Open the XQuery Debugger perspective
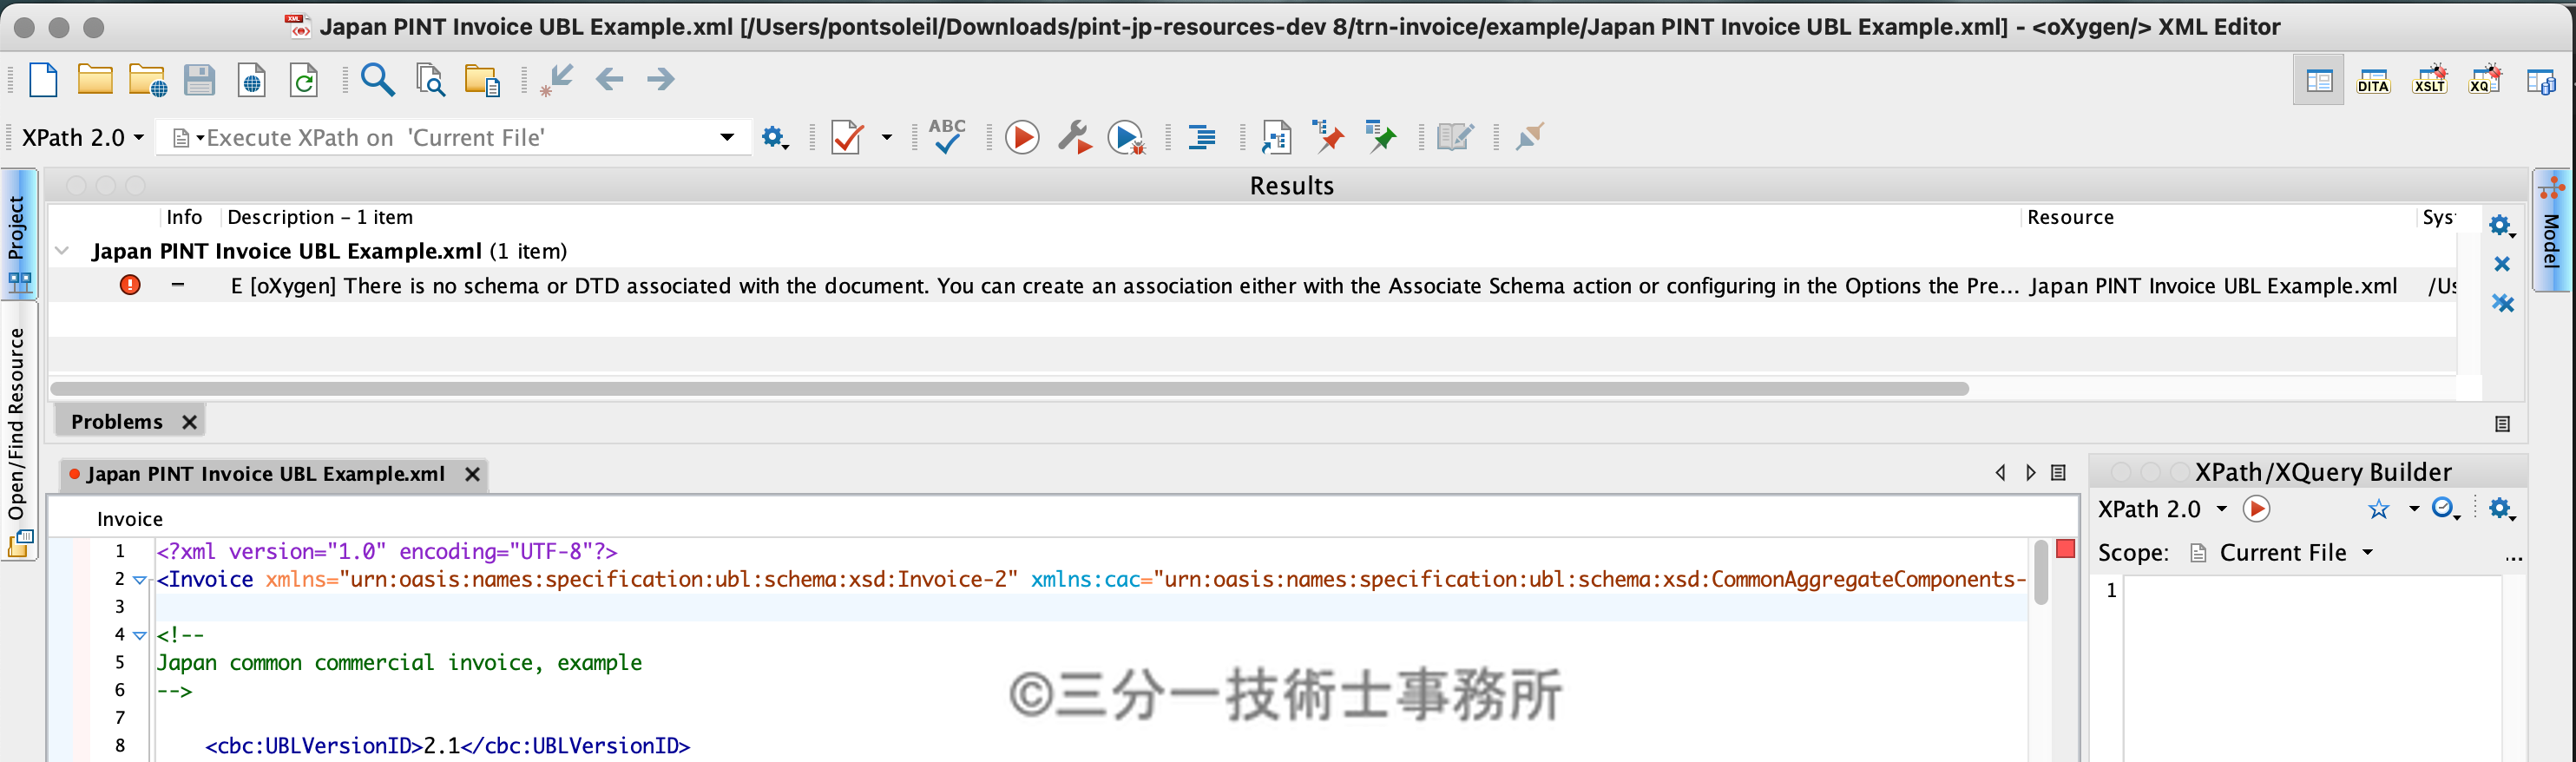This screenshot has width=2576, height=762. [2484, 79]
